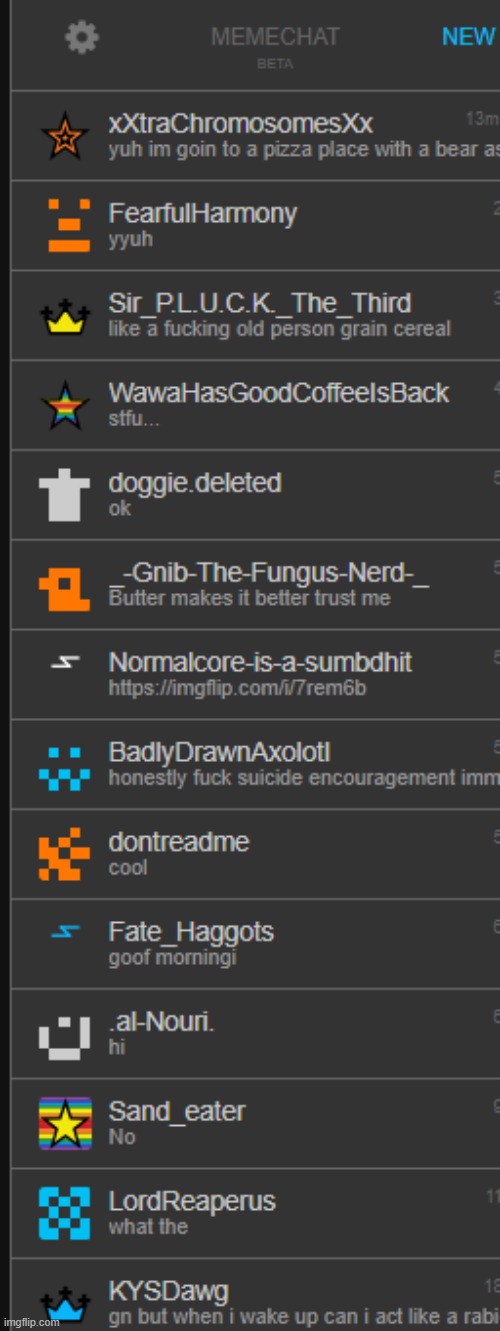The image size is (500, 1331).
Task: Click xXtraChromosomesXx orange star avatar
Action: pyautogui.click(x=64, y=135)
